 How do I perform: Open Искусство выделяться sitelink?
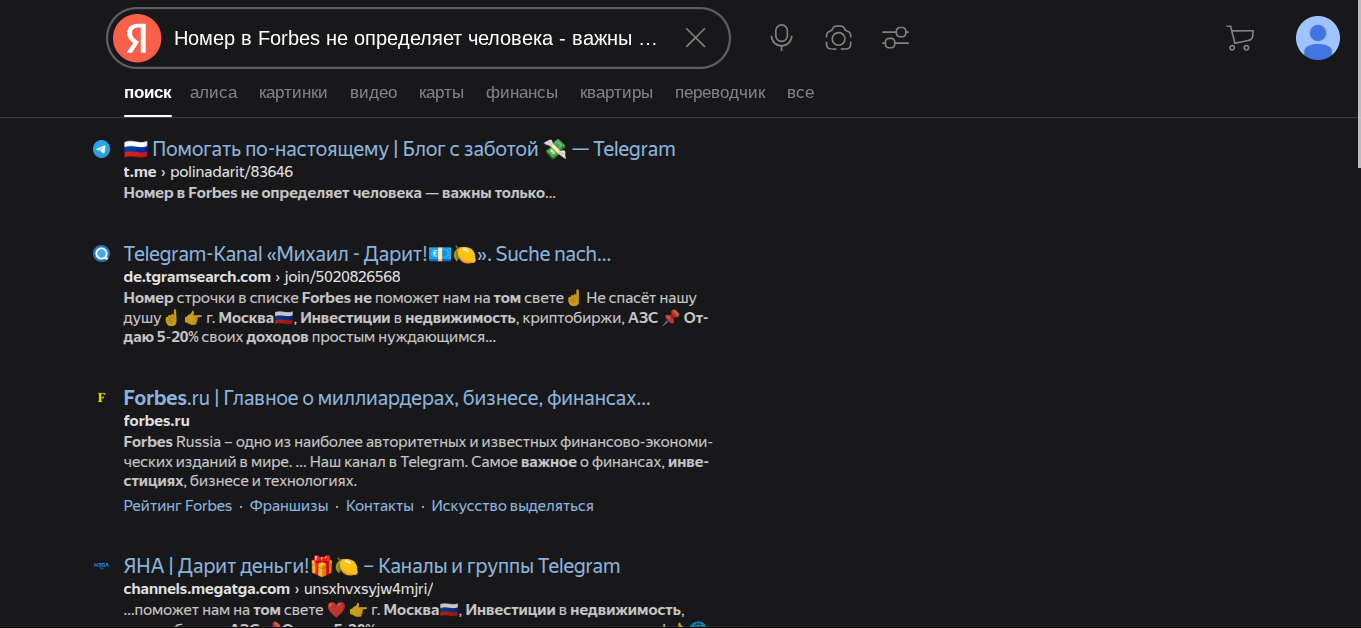pos(513,506)
